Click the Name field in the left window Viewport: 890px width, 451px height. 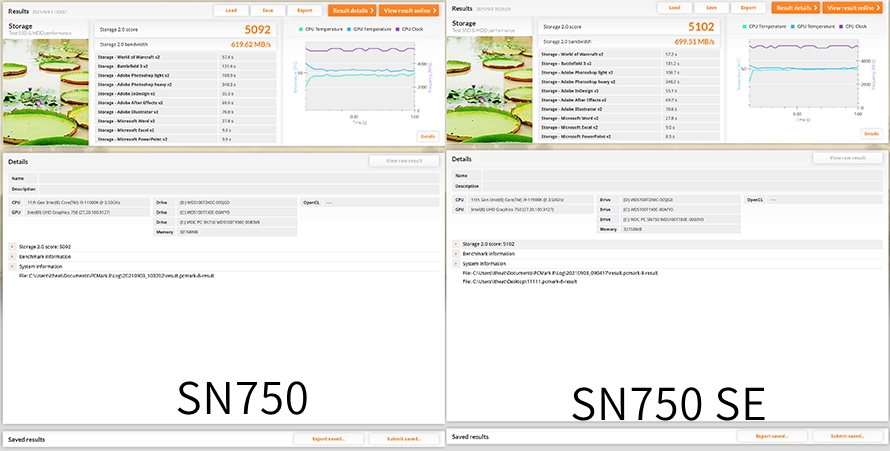point(239,178)
